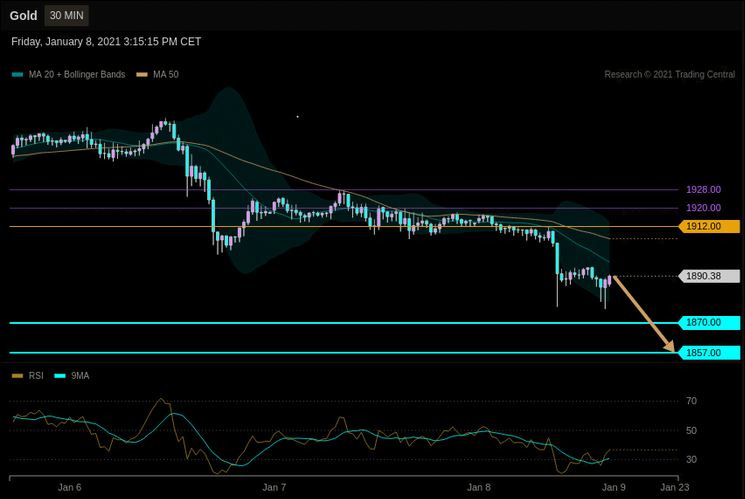Click the MA 50 legend label
The width and height of the screenshot is (745, 499).
[166, 75]
